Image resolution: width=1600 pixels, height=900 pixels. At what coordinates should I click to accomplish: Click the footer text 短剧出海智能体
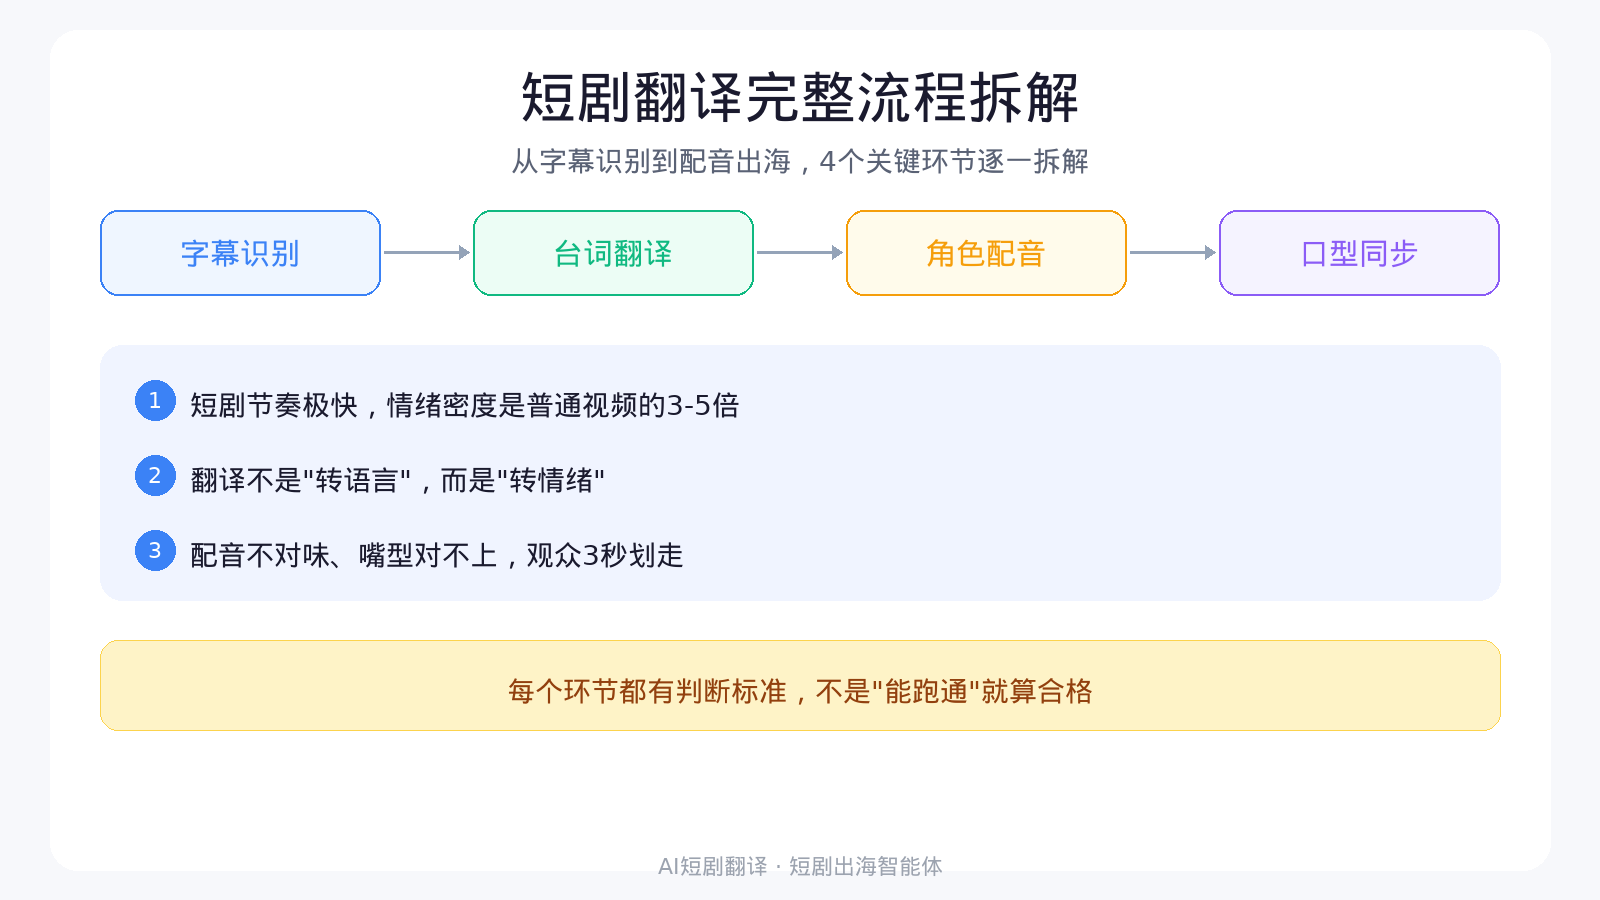(866, 866)
